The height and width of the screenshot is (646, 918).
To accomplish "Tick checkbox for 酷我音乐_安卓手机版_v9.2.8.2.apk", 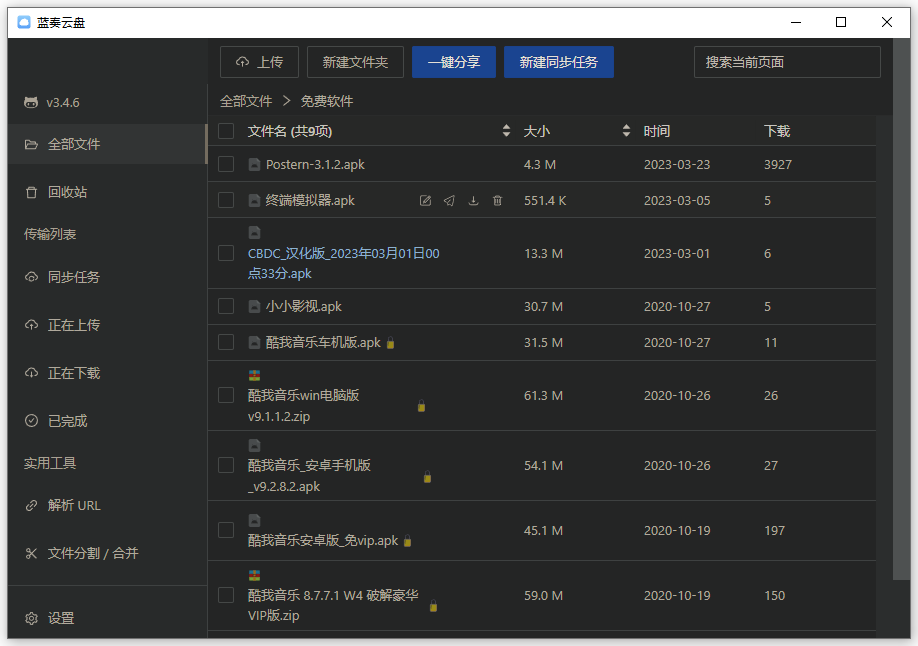I will tap(226, 465).
